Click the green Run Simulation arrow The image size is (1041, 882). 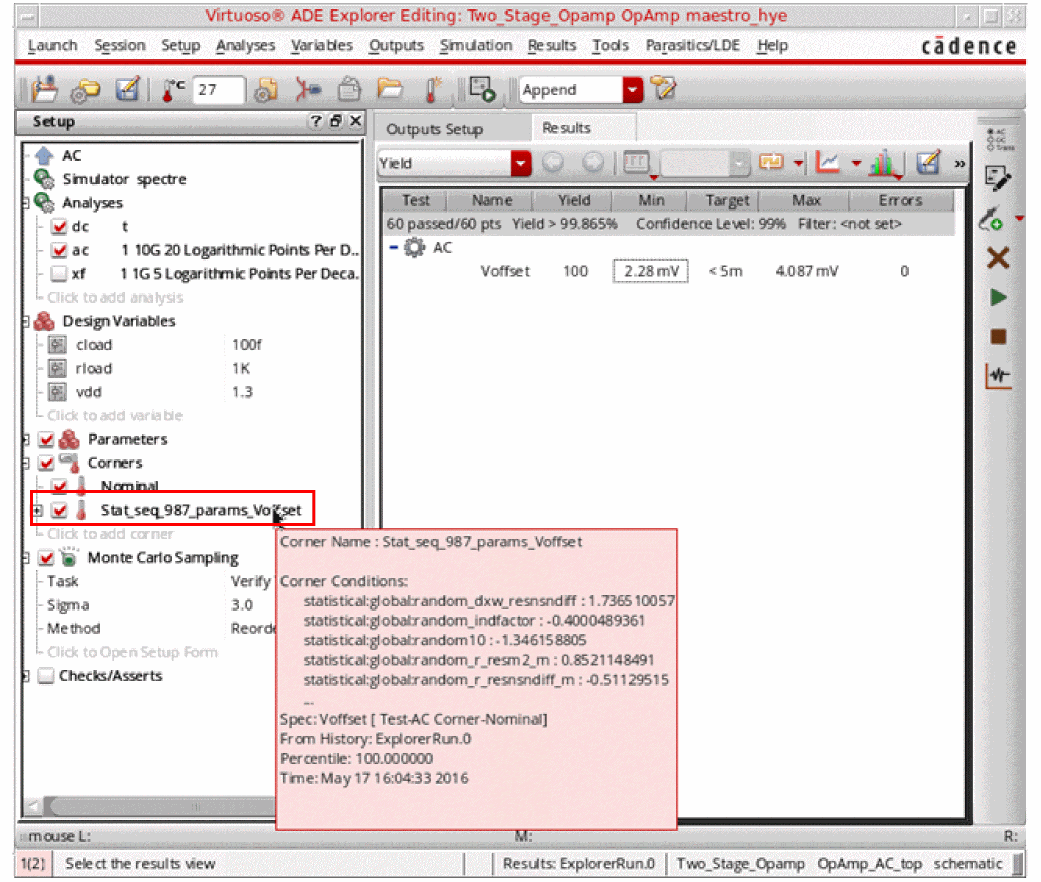(997, 297)
